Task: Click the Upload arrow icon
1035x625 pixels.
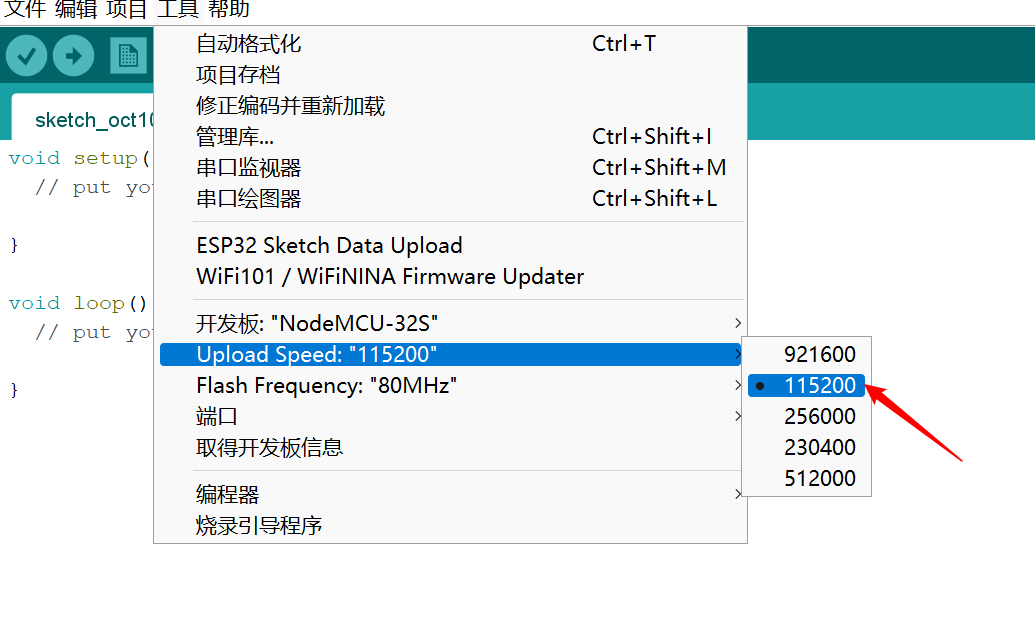Action: coord(73,55)
